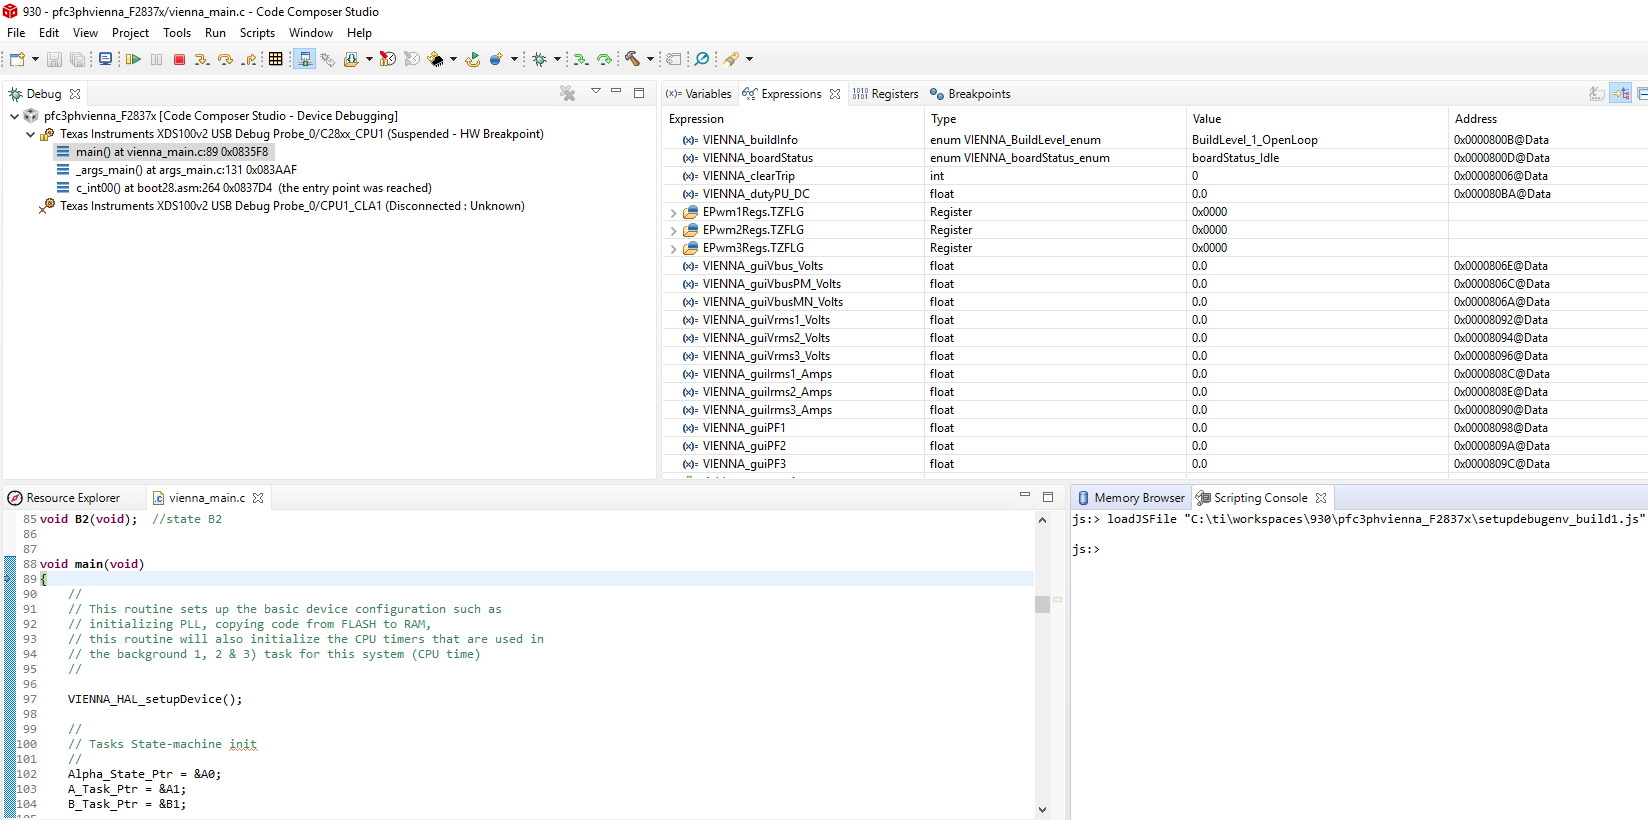Click the Step Over icon
Screen dimensions: 1648x820
(x=225, y=60)
